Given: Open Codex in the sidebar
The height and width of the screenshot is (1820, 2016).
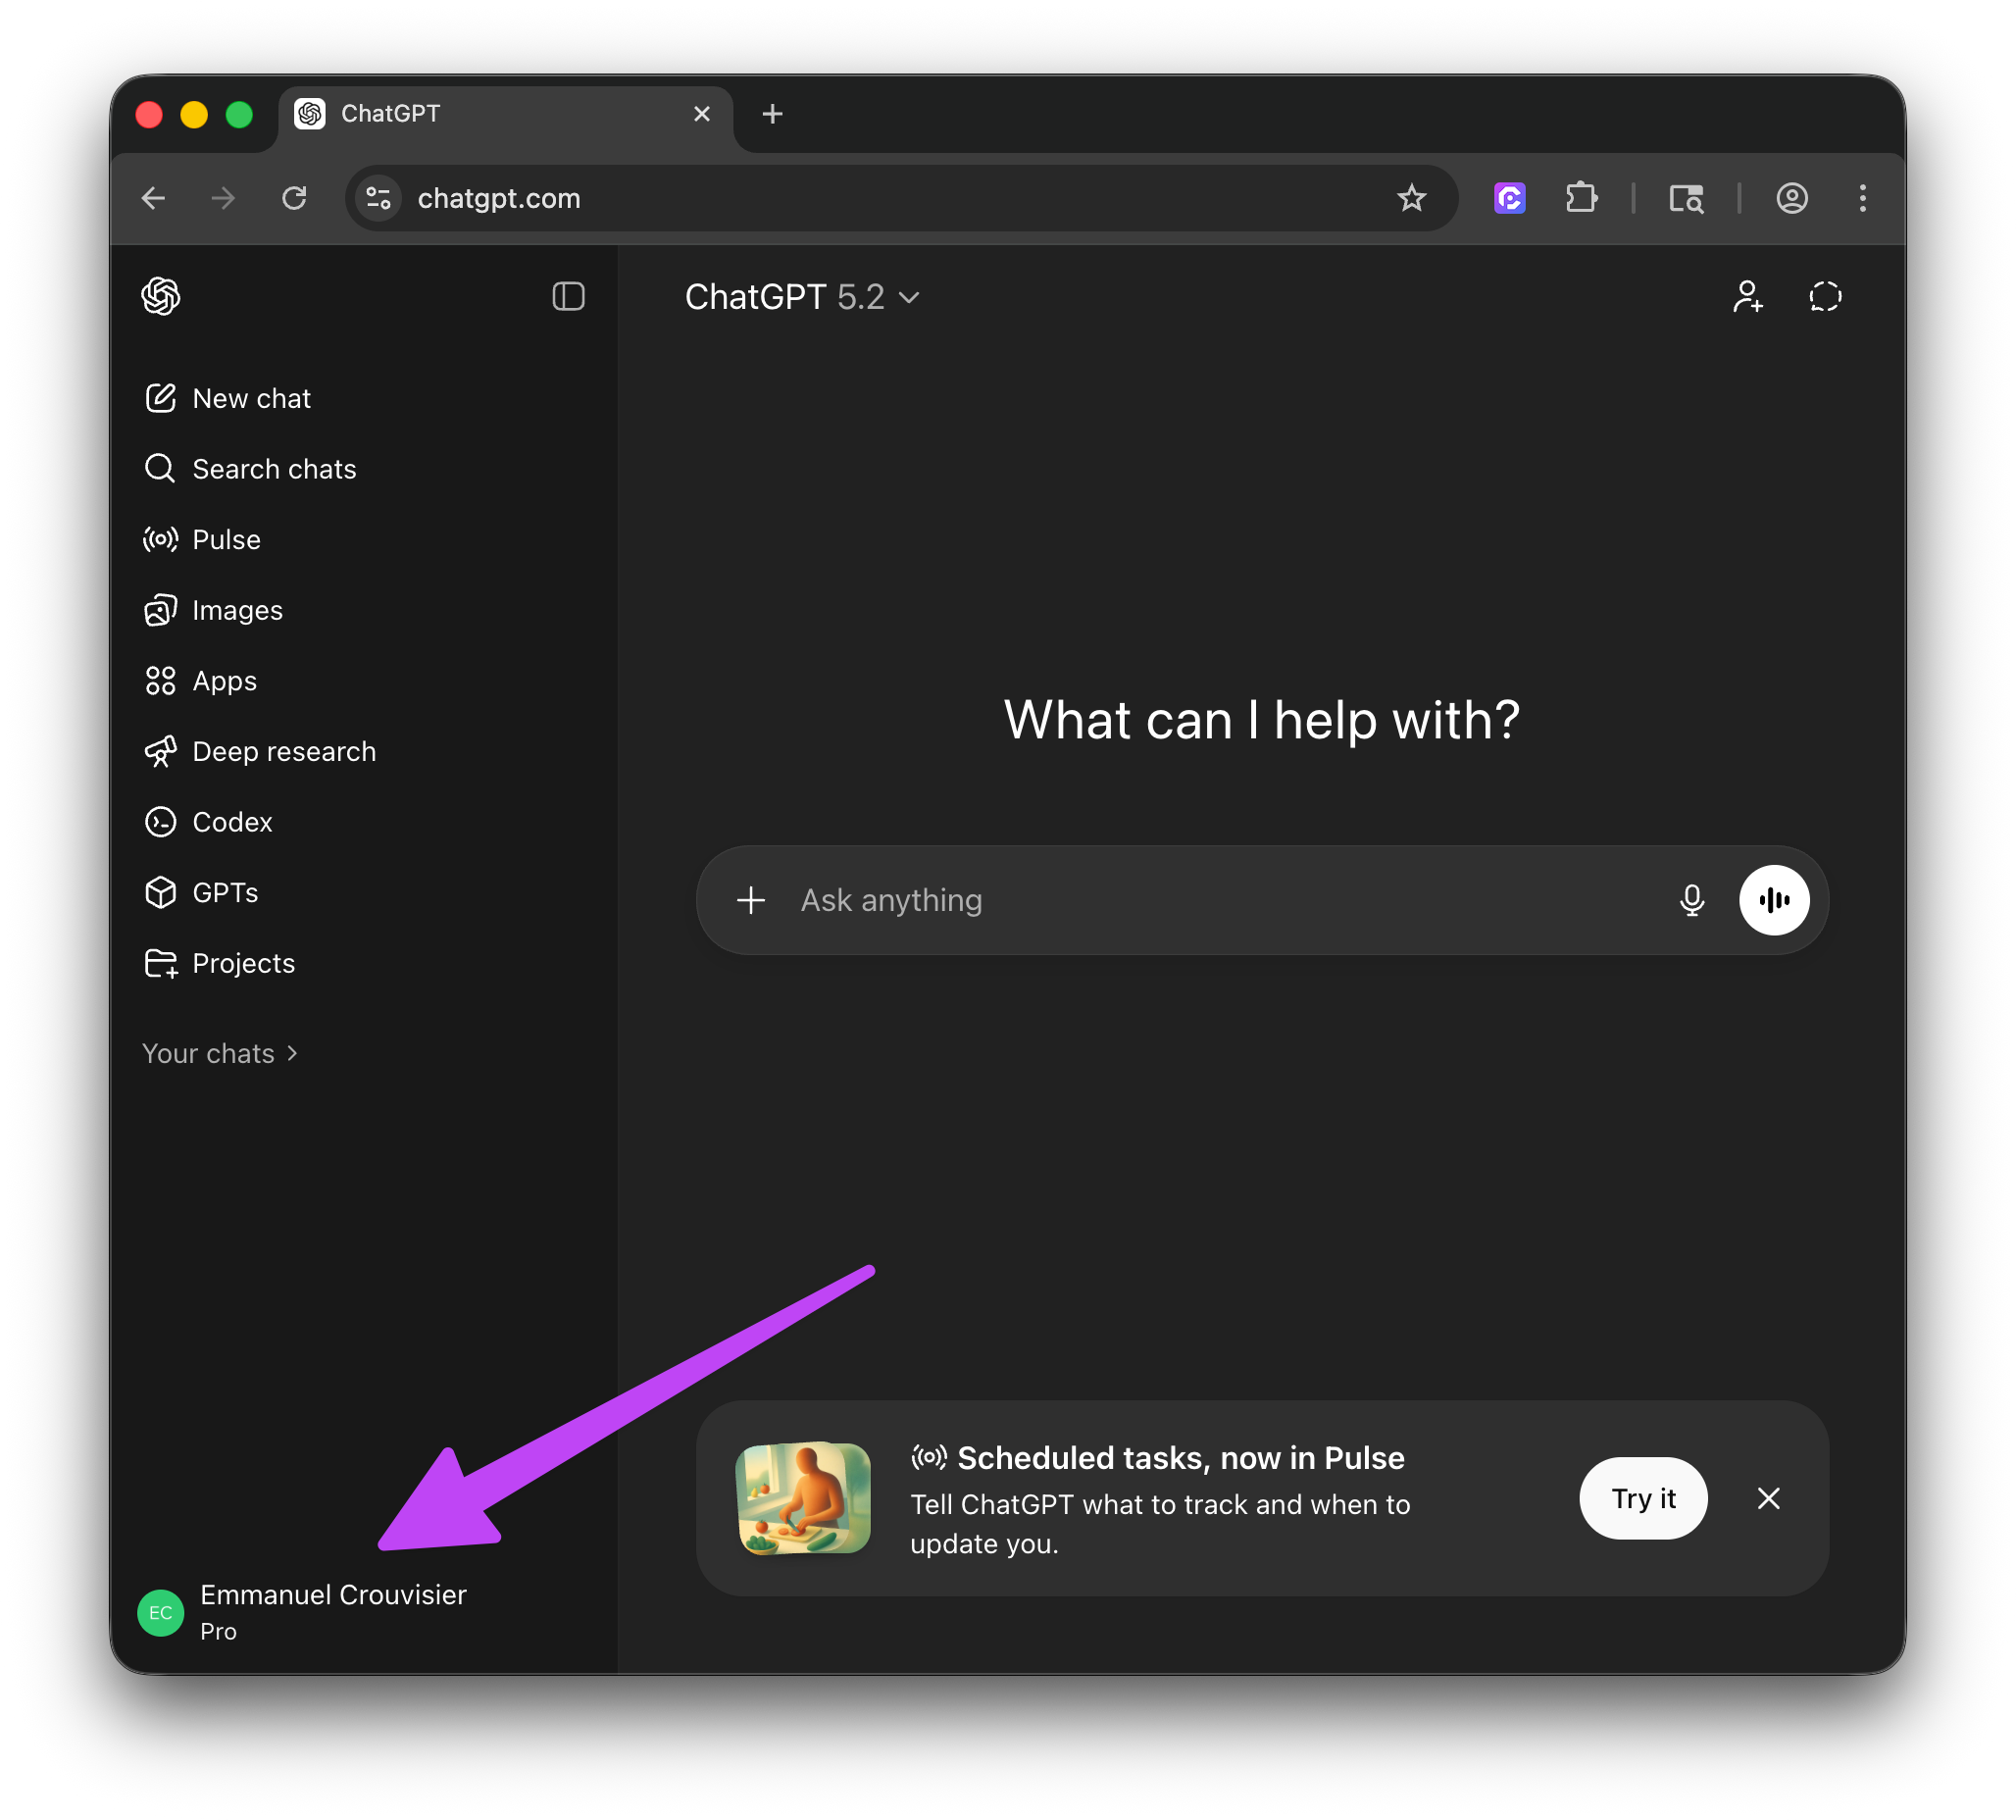Looking at the screenshot, I should [x=231, y=822].
